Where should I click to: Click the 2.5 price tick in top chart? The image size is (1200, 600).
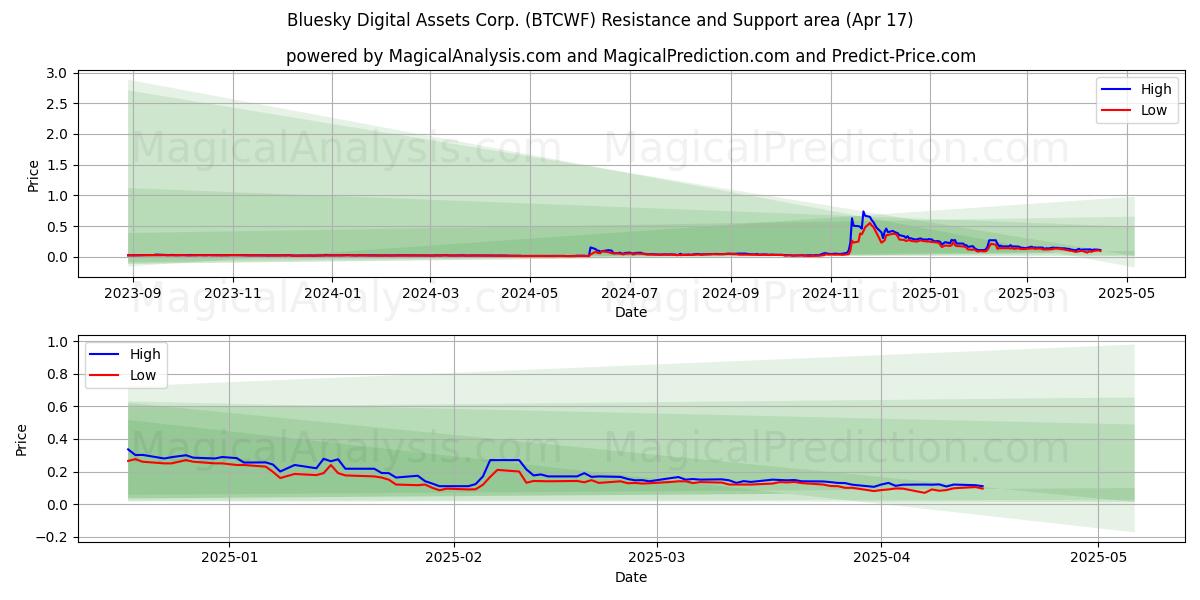pos(57,104)
